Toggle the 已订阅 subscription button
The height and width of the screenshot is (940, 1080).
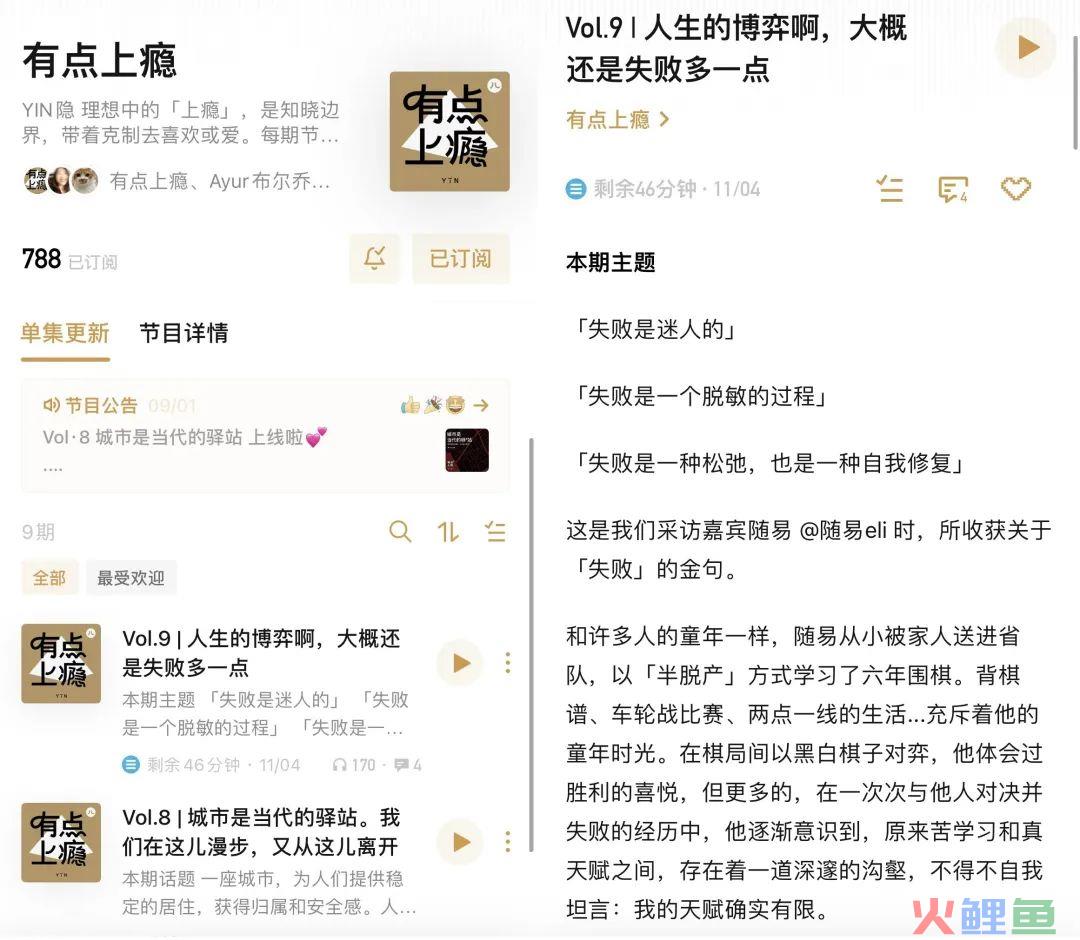pyautogui.click(x=460, y=258)
